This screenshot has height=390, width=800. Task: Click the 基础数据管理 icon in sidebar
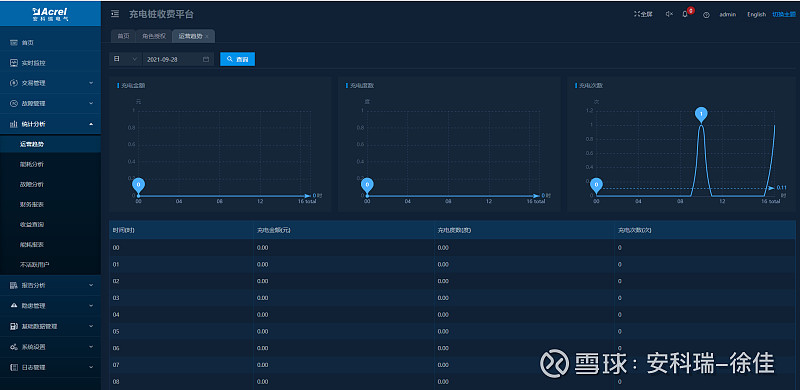[14, 326]
